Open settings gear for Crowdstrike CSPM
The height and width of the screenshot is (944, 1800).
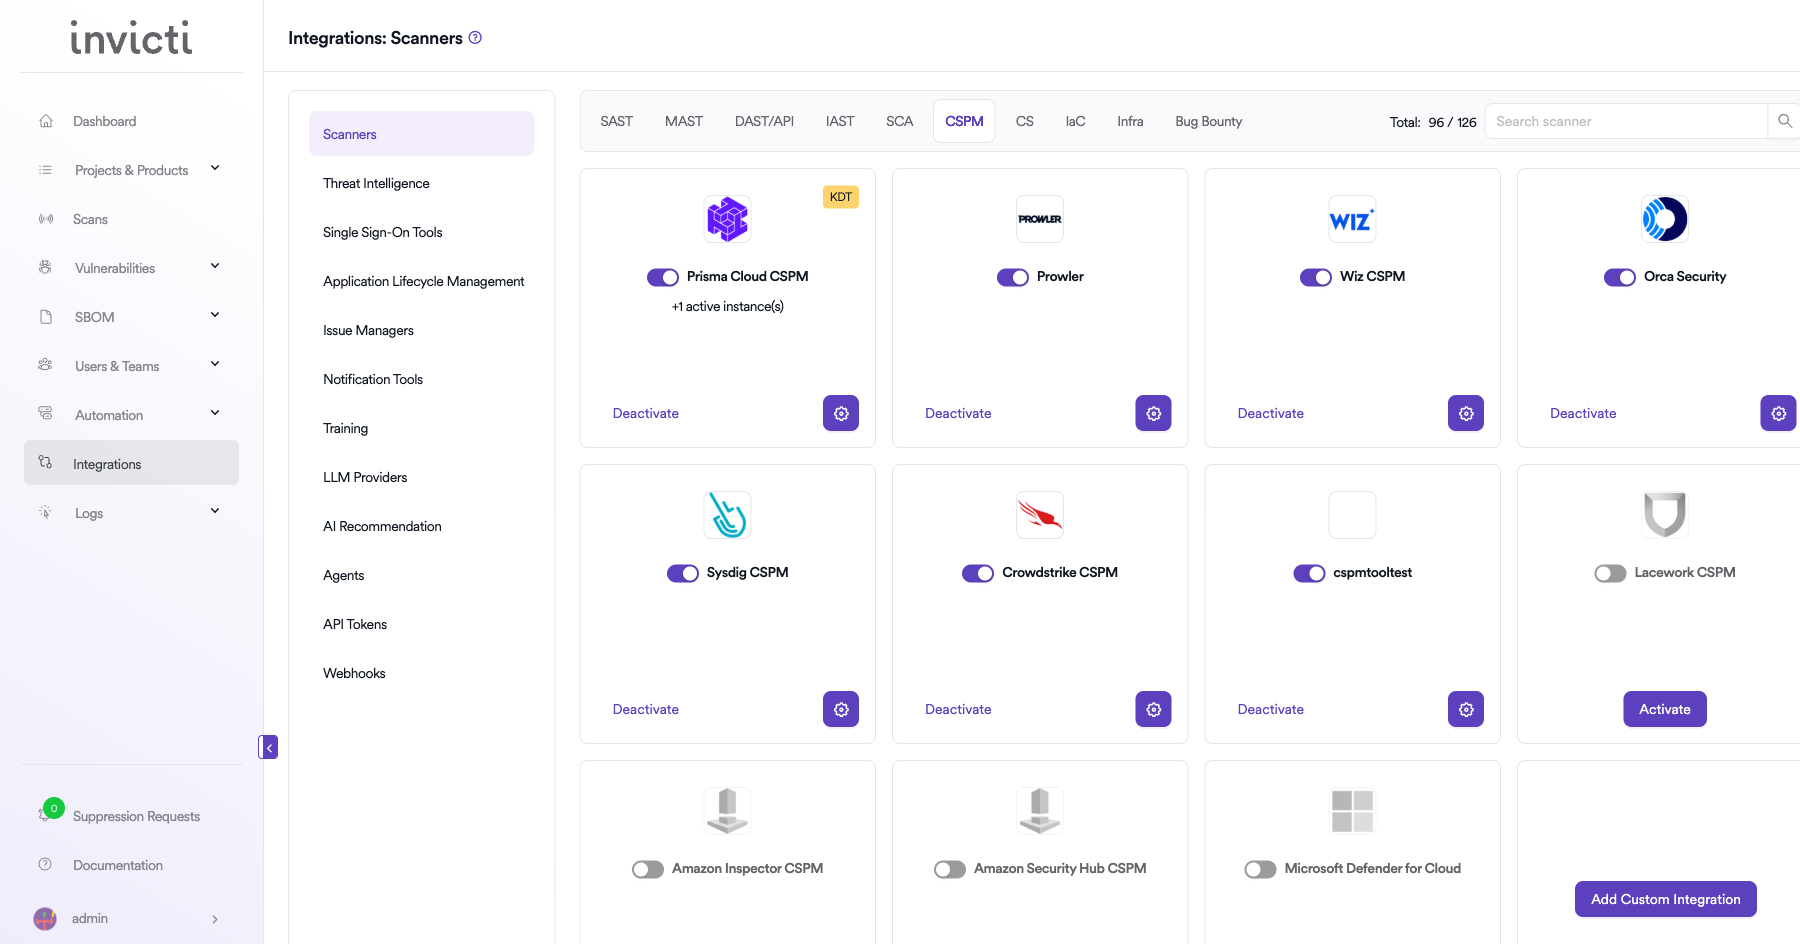[1153, 709]
